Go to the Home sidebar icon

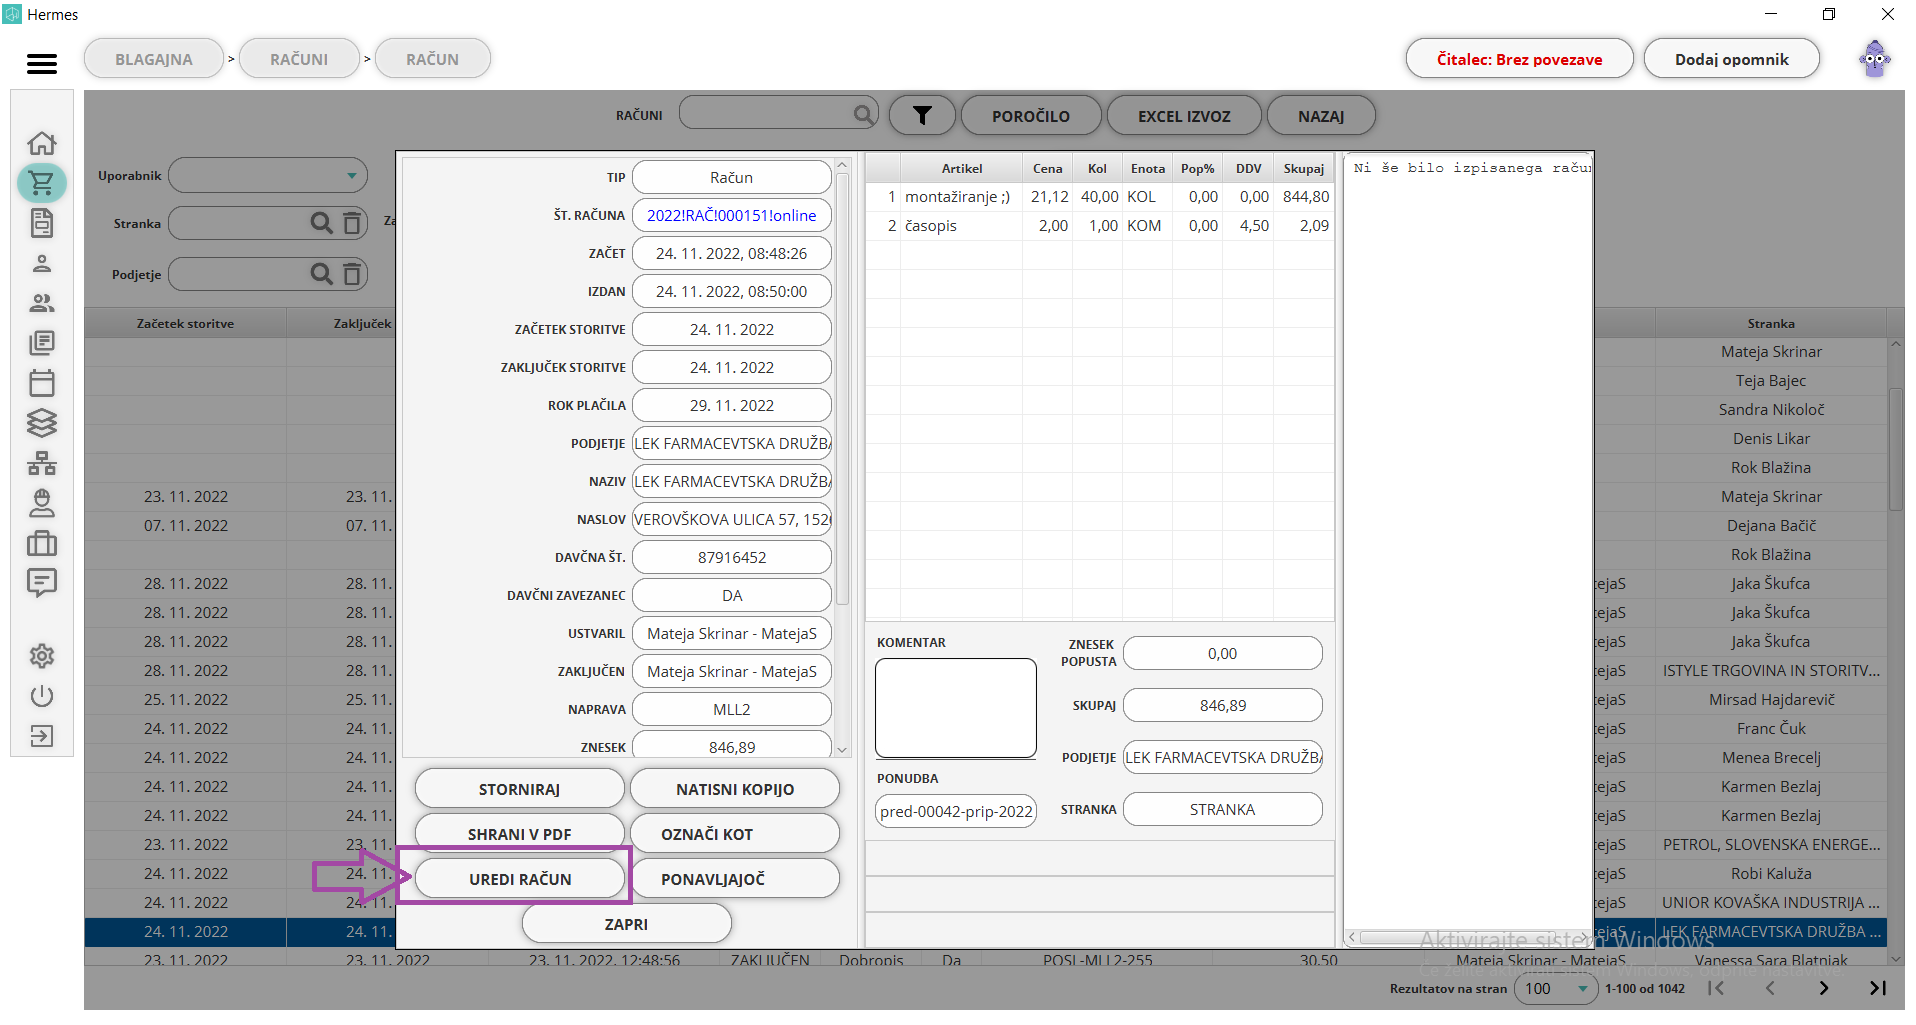click(42, 143)
